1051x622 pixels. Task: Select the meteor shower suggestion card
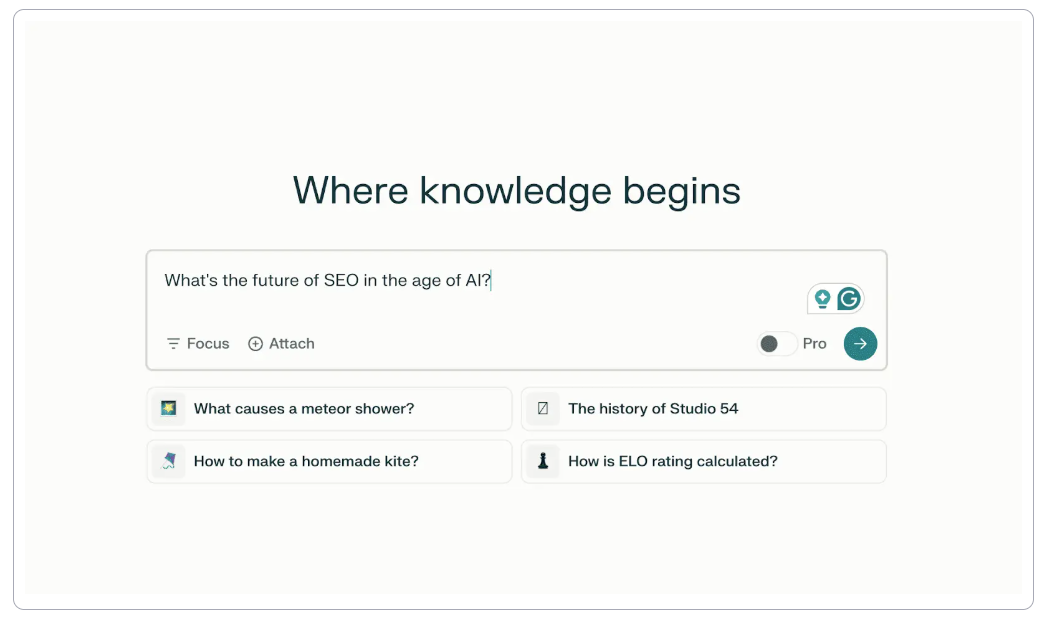[329, 408]
